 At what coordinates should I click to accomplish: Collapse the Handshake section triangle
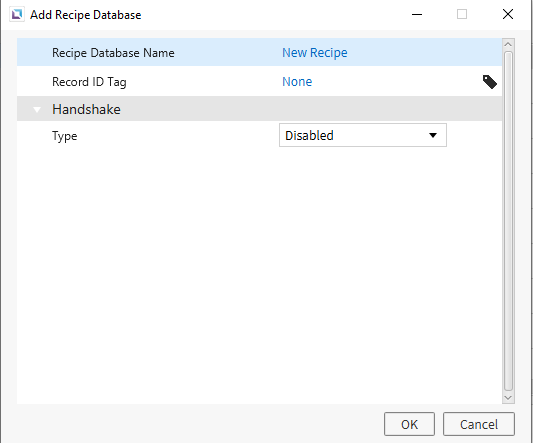[37, 109]
